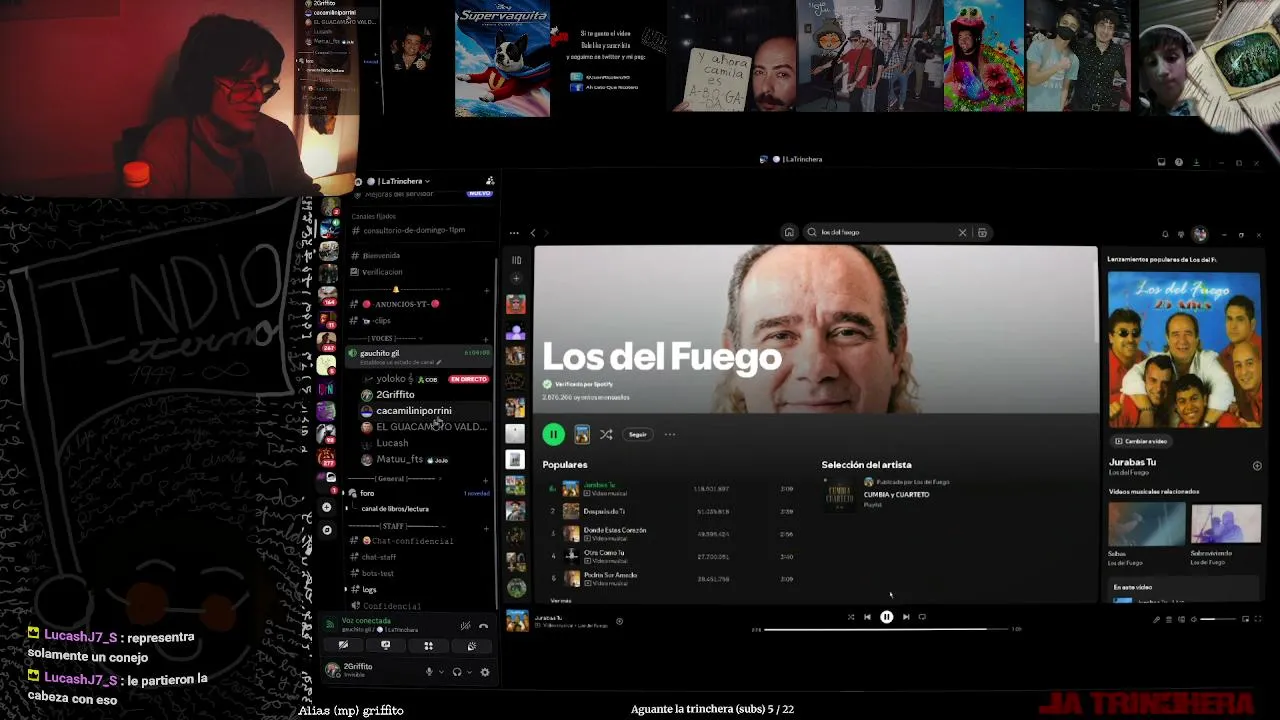Viewport: 1280px width, 720px height.
Task: Play the track Después de Ti
Action: [604, 511]
